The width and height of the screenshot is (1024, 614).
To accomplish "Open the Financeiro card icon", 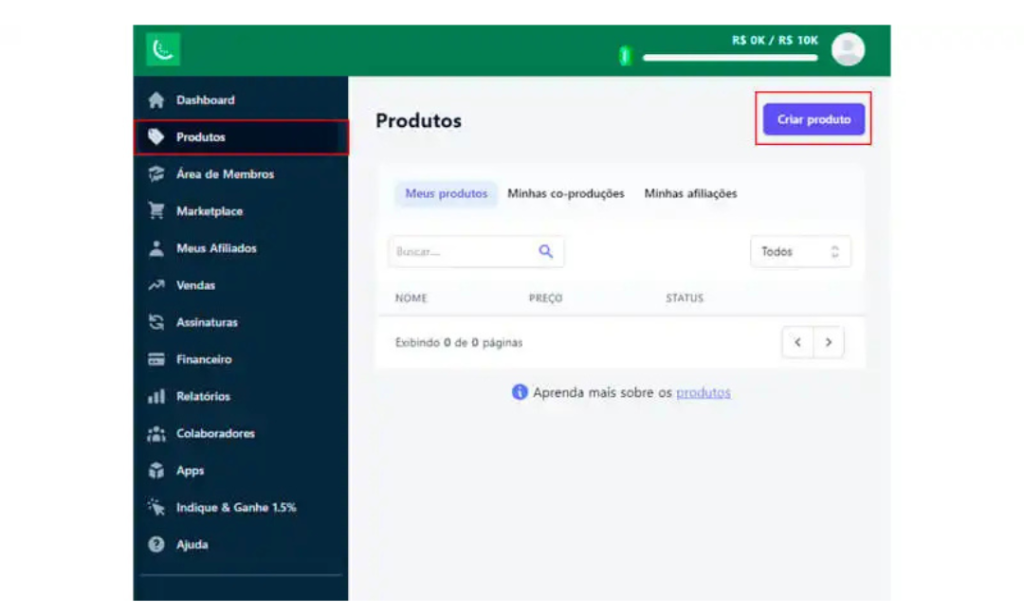I will 156,359.
